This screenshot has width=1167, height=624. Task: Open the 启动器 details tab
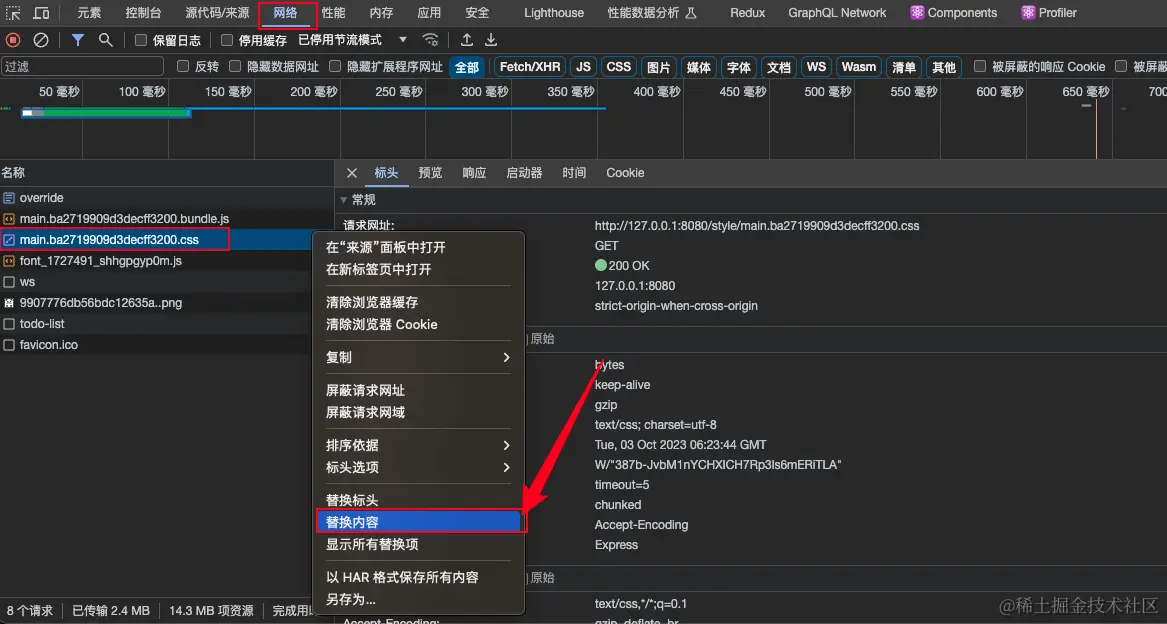coord(524,173)
